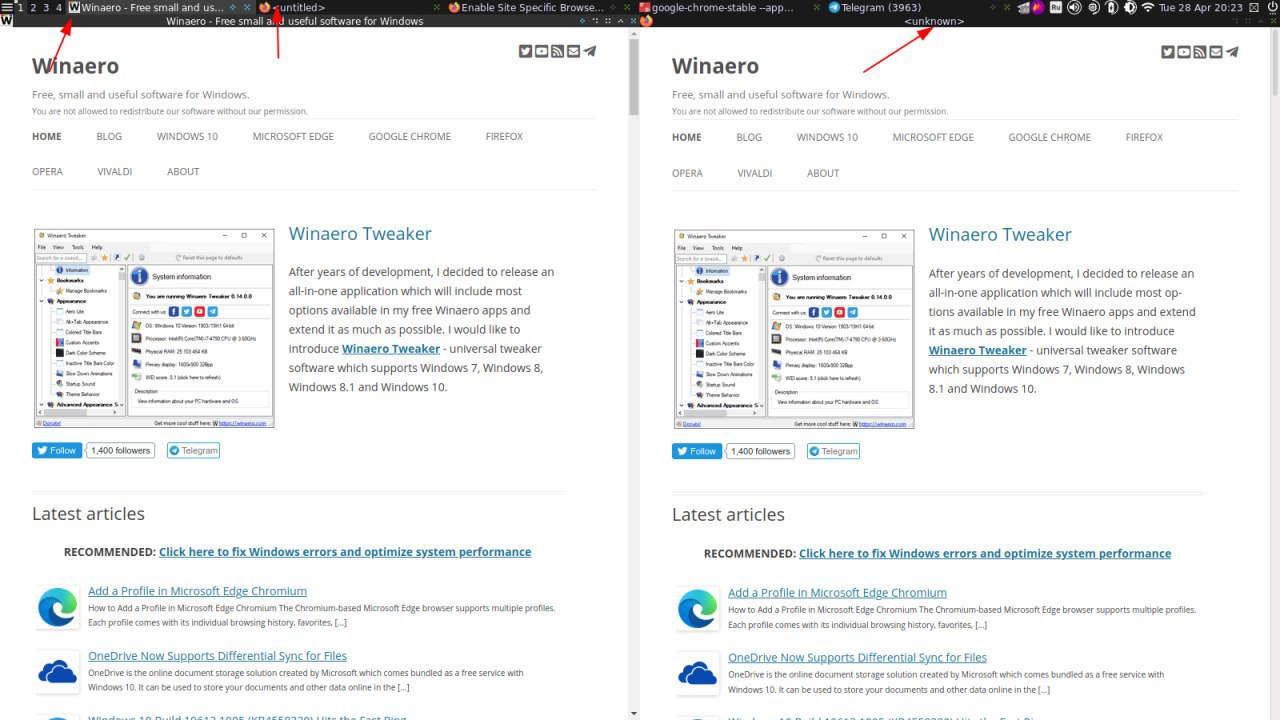Open Winaero Tweaker screenshot thumbnail in left window
This screenshot has height=720, width=1280.
(x=154, y=329)
